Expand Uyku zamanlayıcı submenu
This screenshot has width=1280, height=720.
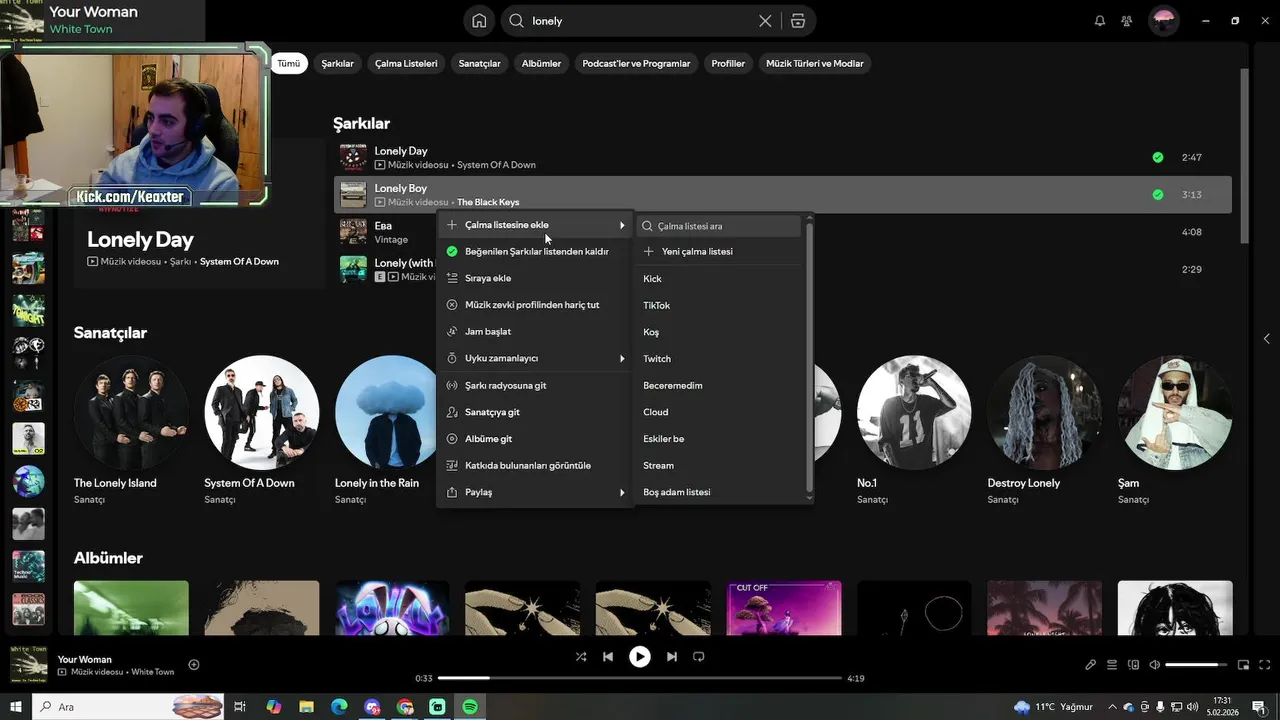click(x=535, y=358)
